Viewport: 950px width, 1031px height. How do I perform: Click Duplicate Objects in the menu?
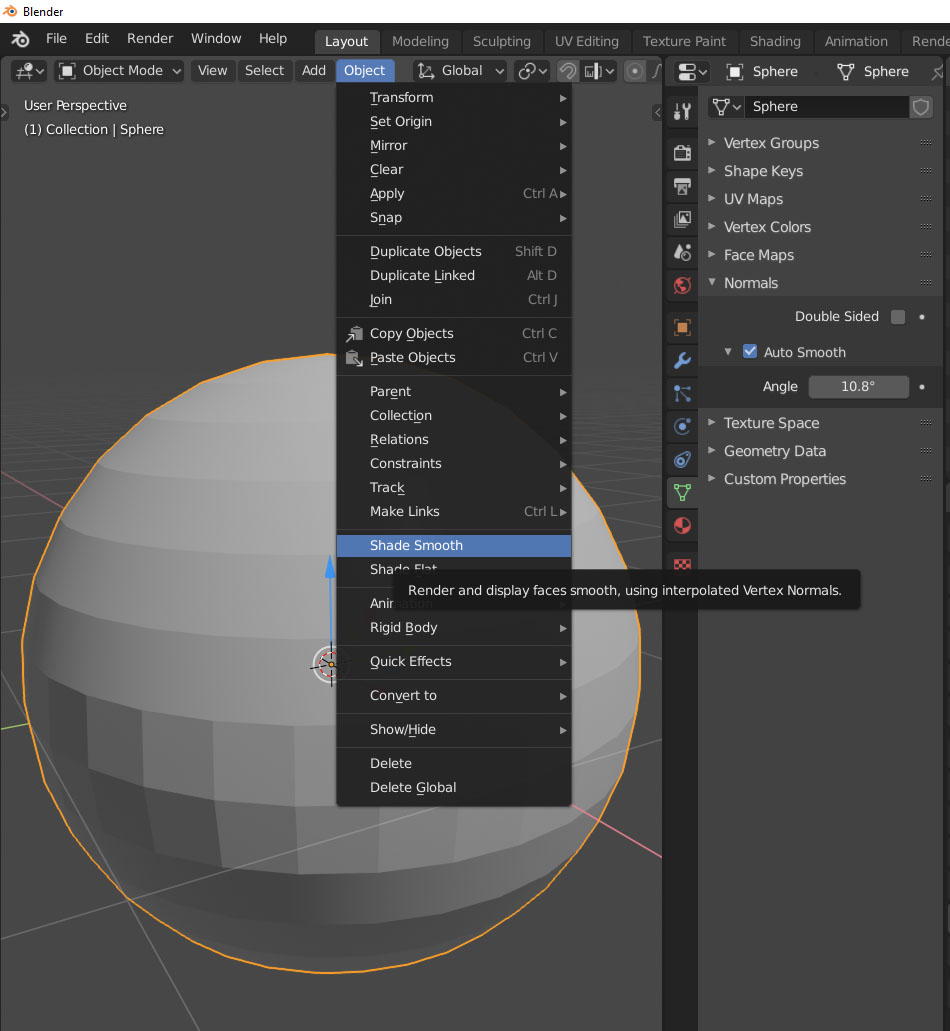426,251
